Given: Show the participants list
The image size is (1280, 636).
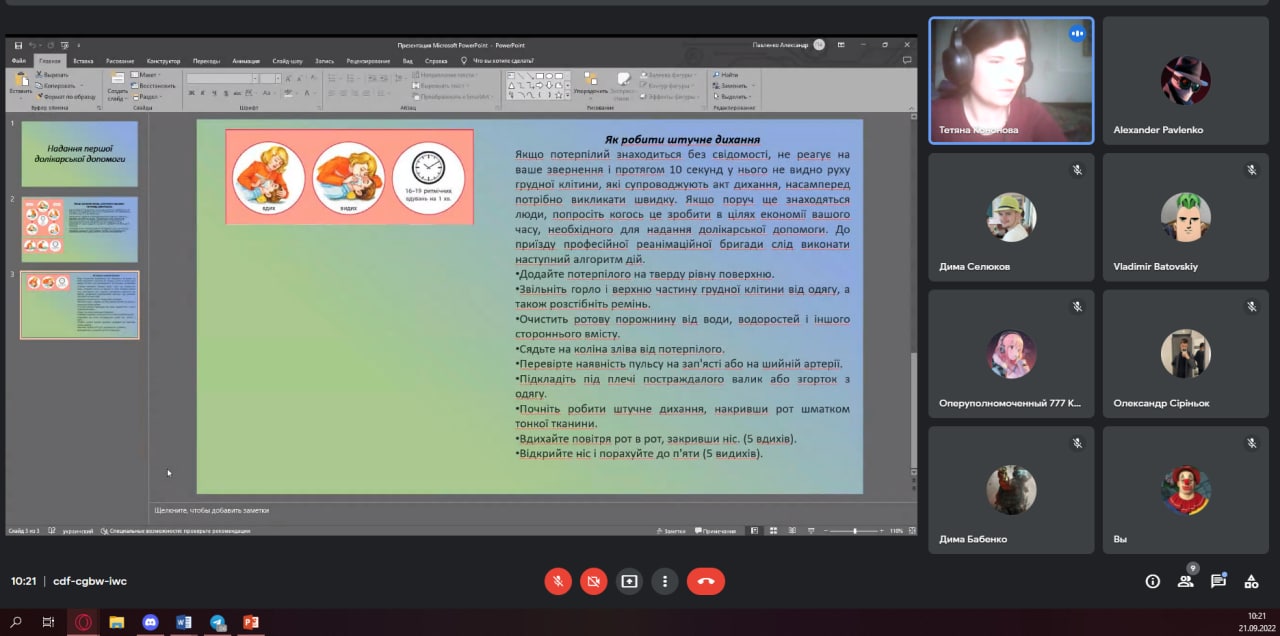Looking at the screenshot, I should click(1186, 581).
